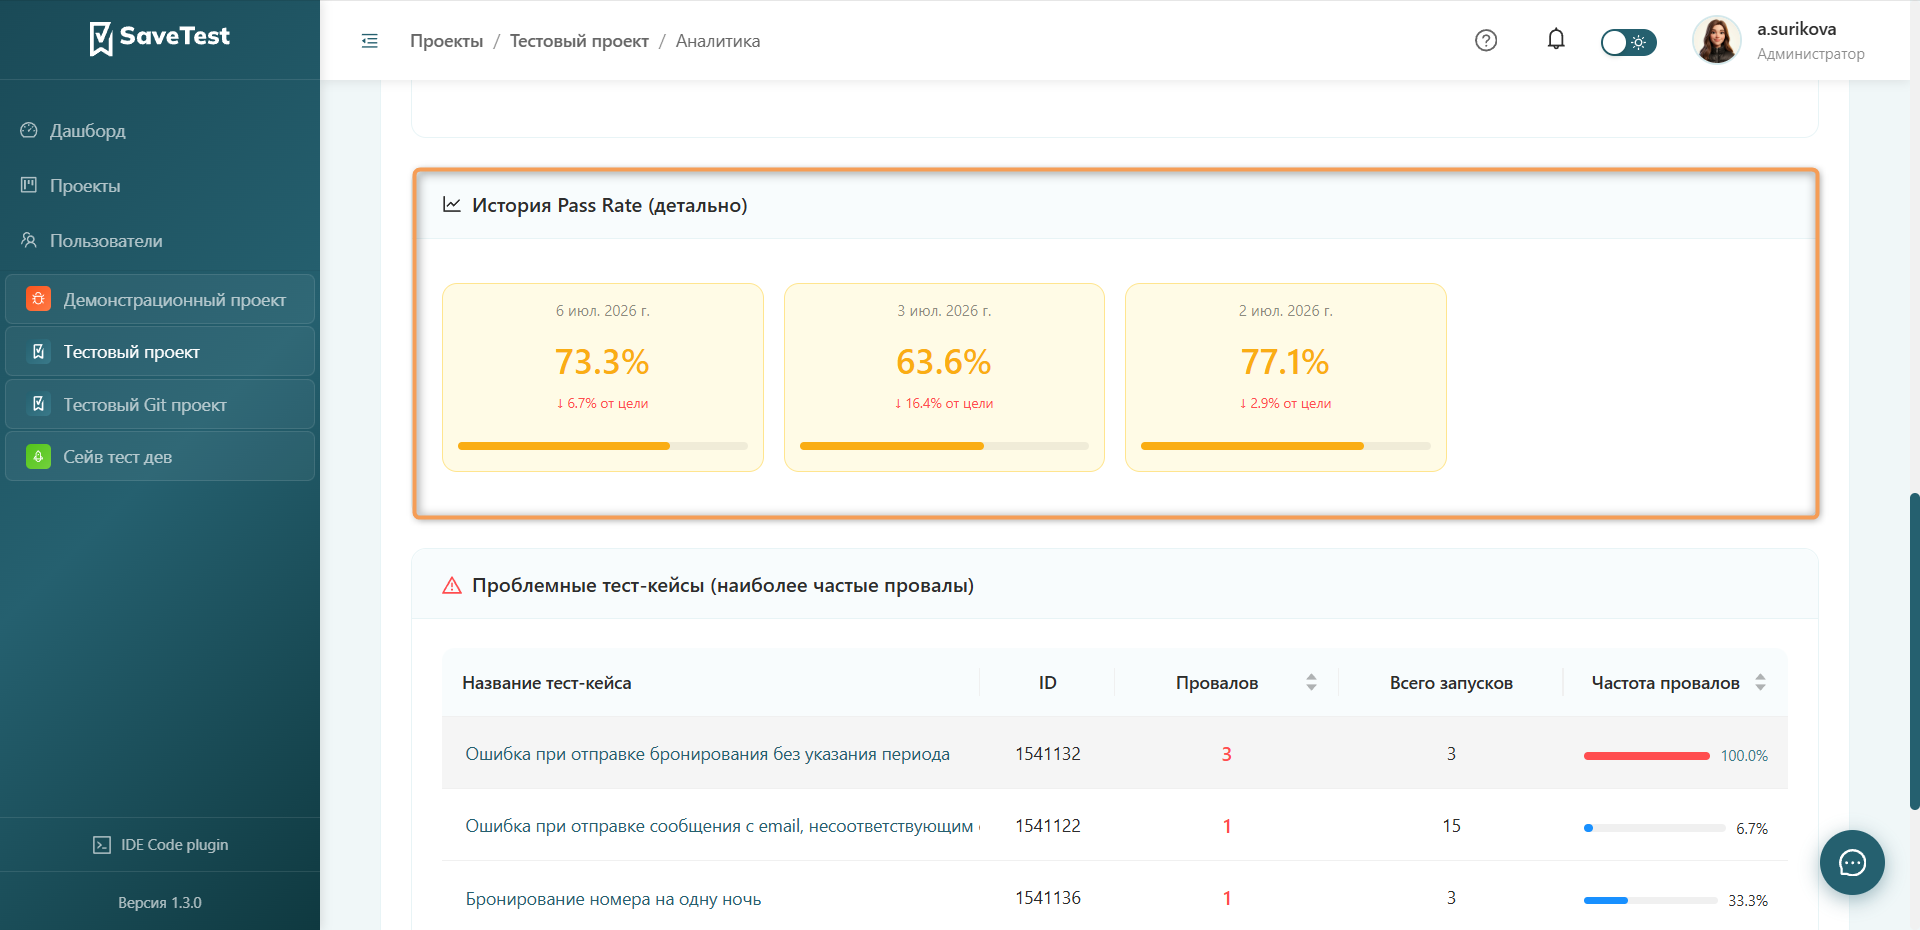This screenshot has width=1920, height=930.
Task: Click the green Сейв тест дев icon
Action: pos(38,457)
